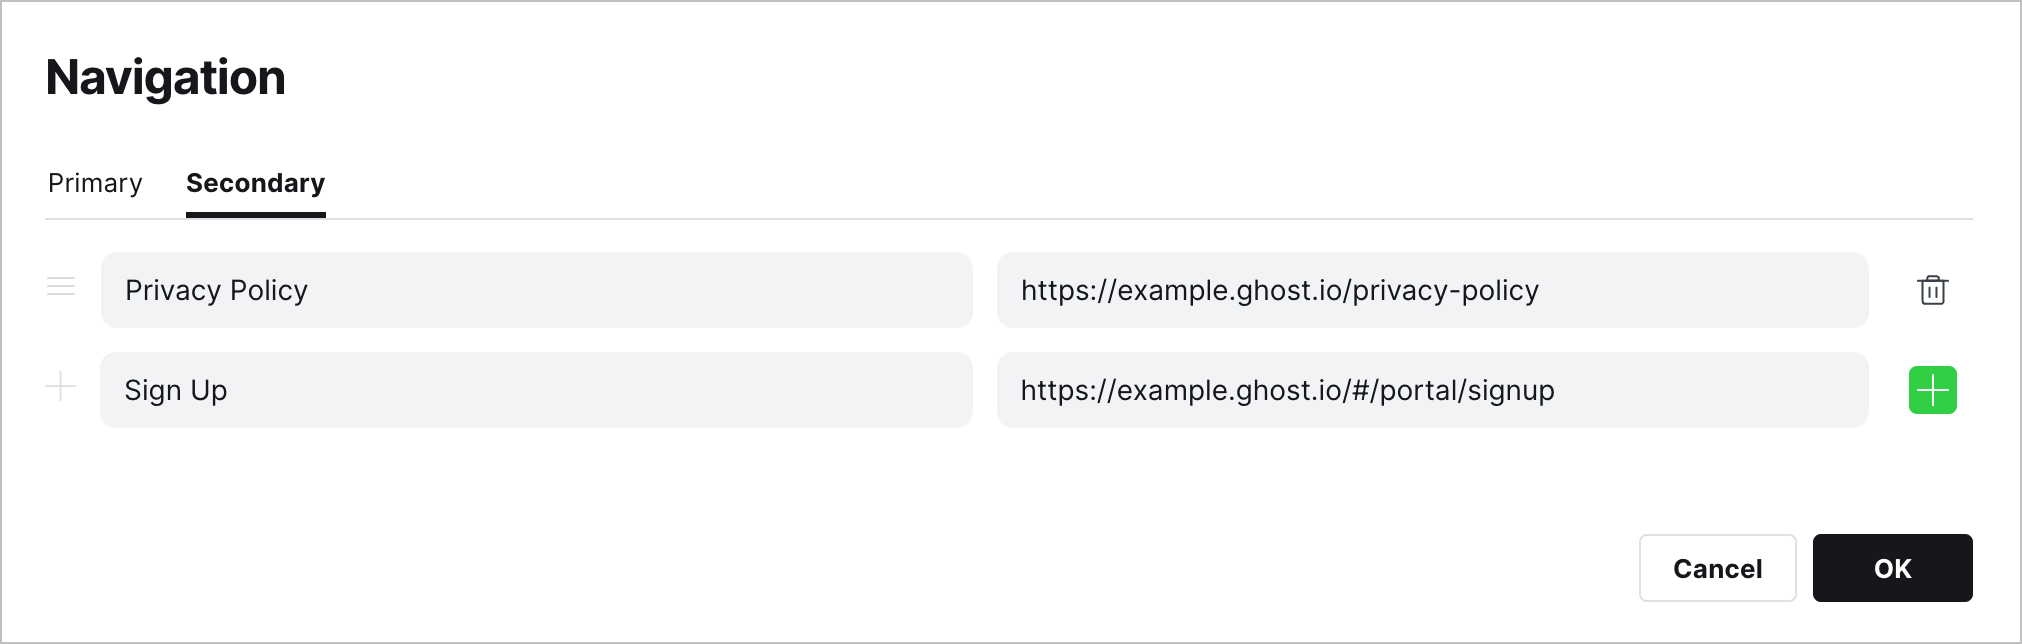Click the green add-item button
The height and width of the screenshot is (644, 2022).
point(1932,390)
